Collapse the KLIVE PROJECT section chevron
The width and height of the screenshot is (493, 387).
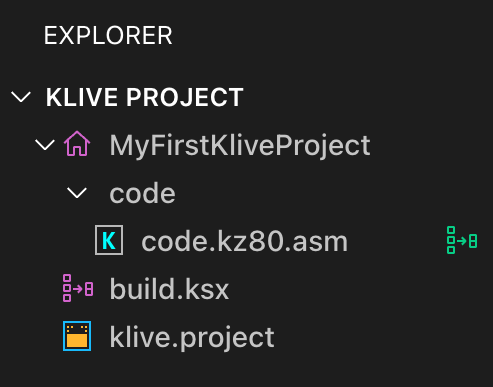point(21,97)
